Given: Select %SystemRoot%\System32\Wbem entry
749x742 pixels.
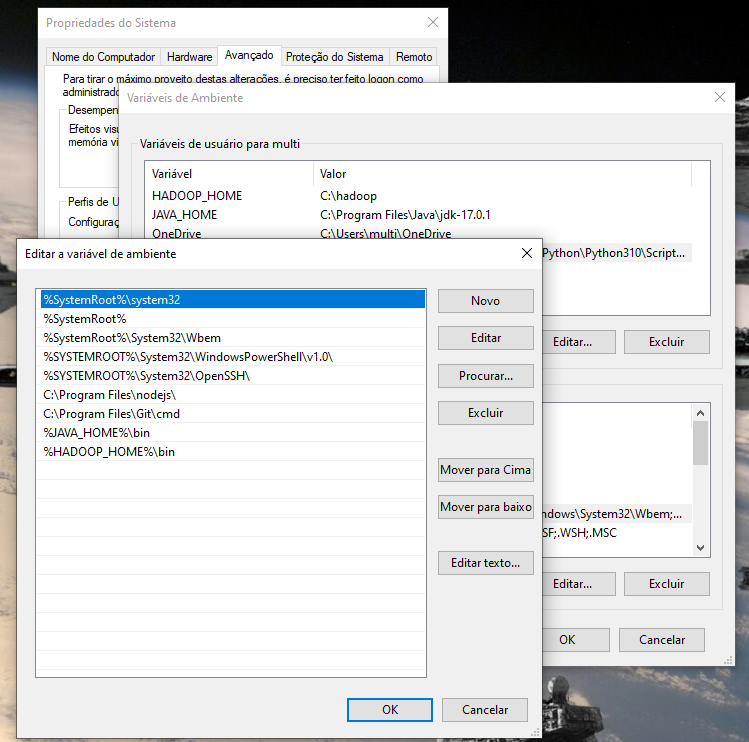Looking at the screenshot, I should click(233, 338).
